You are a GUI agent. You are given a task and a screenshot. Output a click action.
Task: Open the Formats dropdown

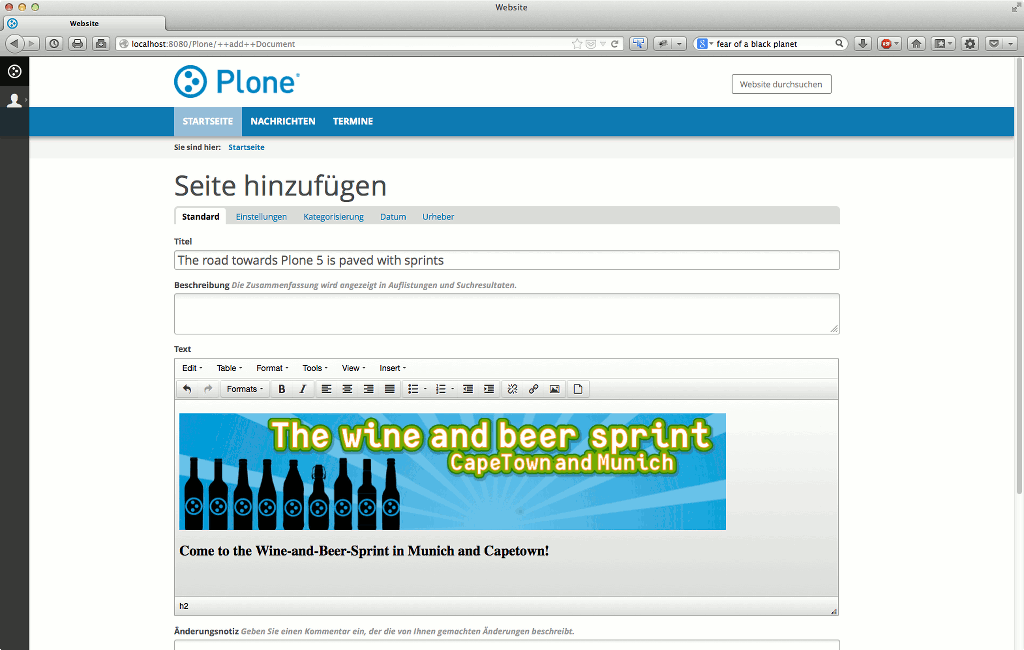click(245, 389)
